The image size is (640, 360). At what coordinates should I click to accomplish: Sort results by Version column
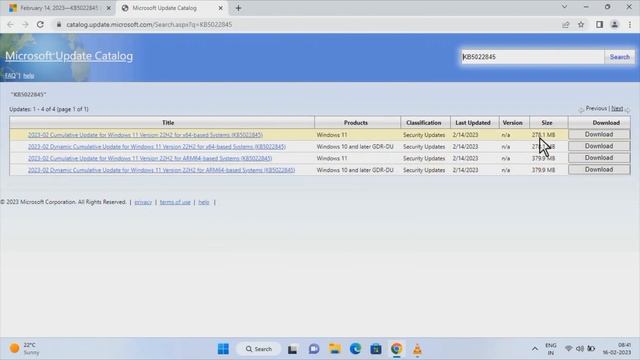coord(513,122)
